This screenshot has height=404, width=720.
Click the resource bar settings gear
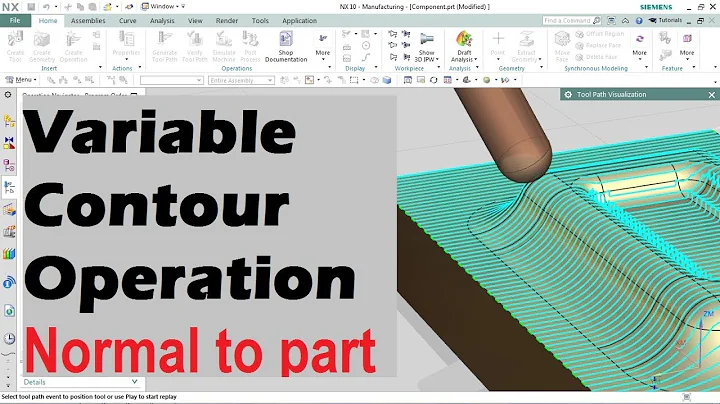(x=8, y=95)
